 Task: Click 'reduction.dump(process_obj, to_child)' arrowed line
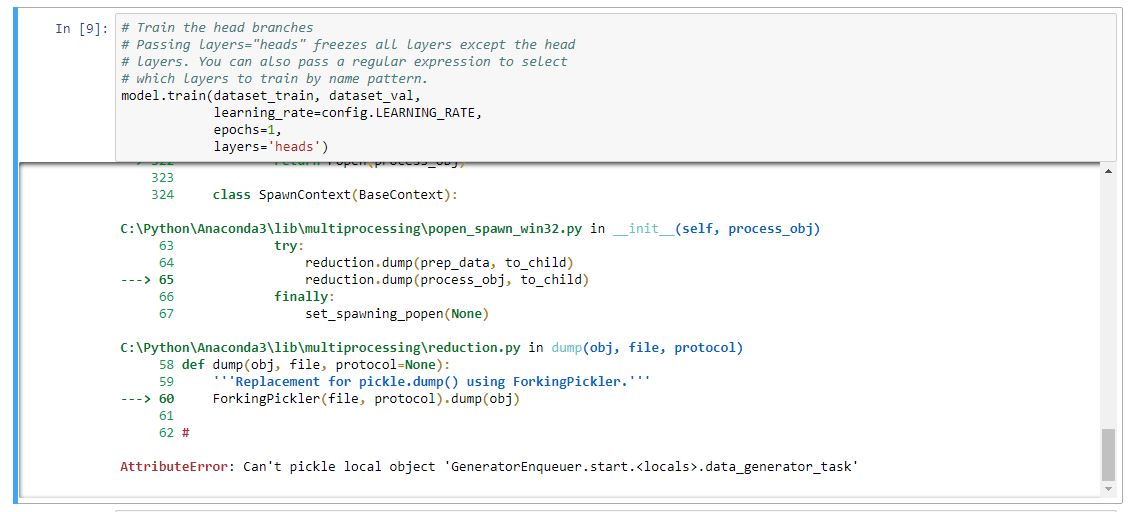point(446,279)
